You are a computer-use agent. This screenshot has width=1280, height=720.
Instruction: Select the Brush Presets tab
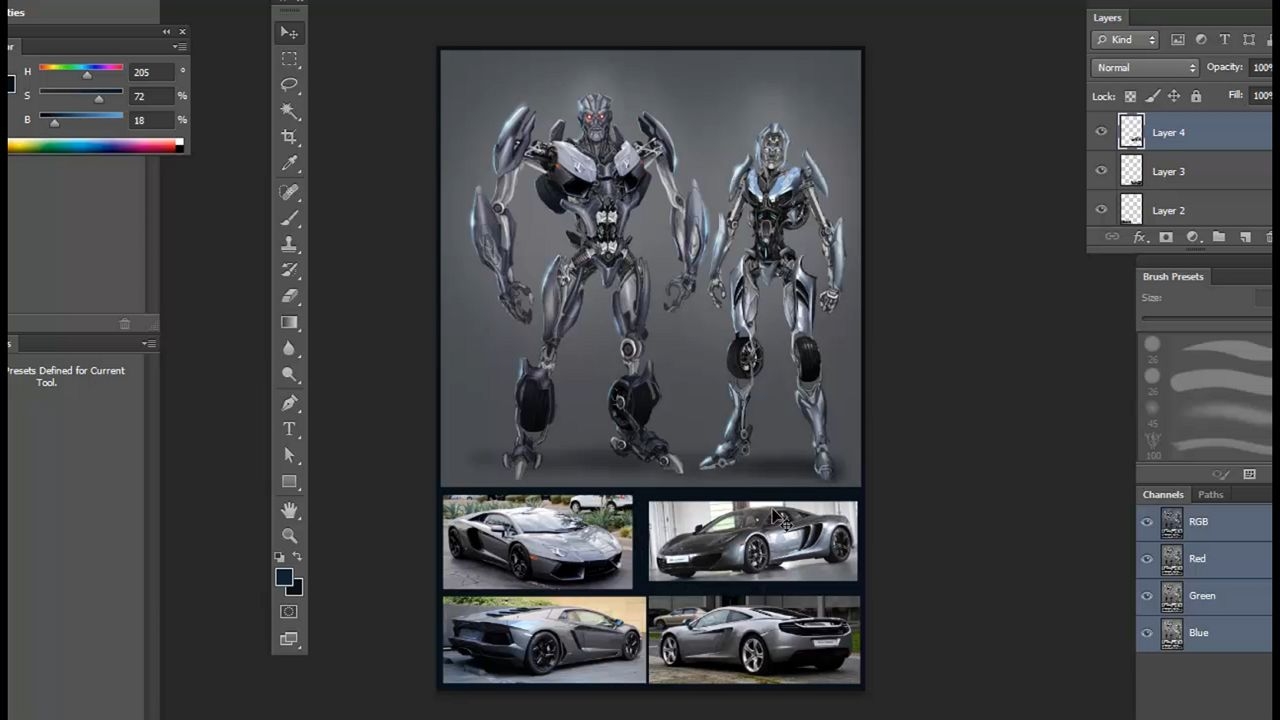(x=1173, y=277)
